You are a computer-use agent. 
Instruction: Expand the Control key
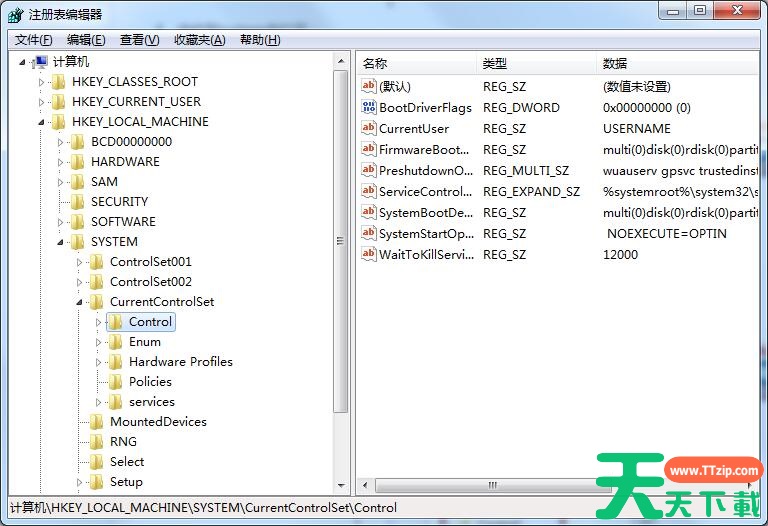(x=98, y=322)
